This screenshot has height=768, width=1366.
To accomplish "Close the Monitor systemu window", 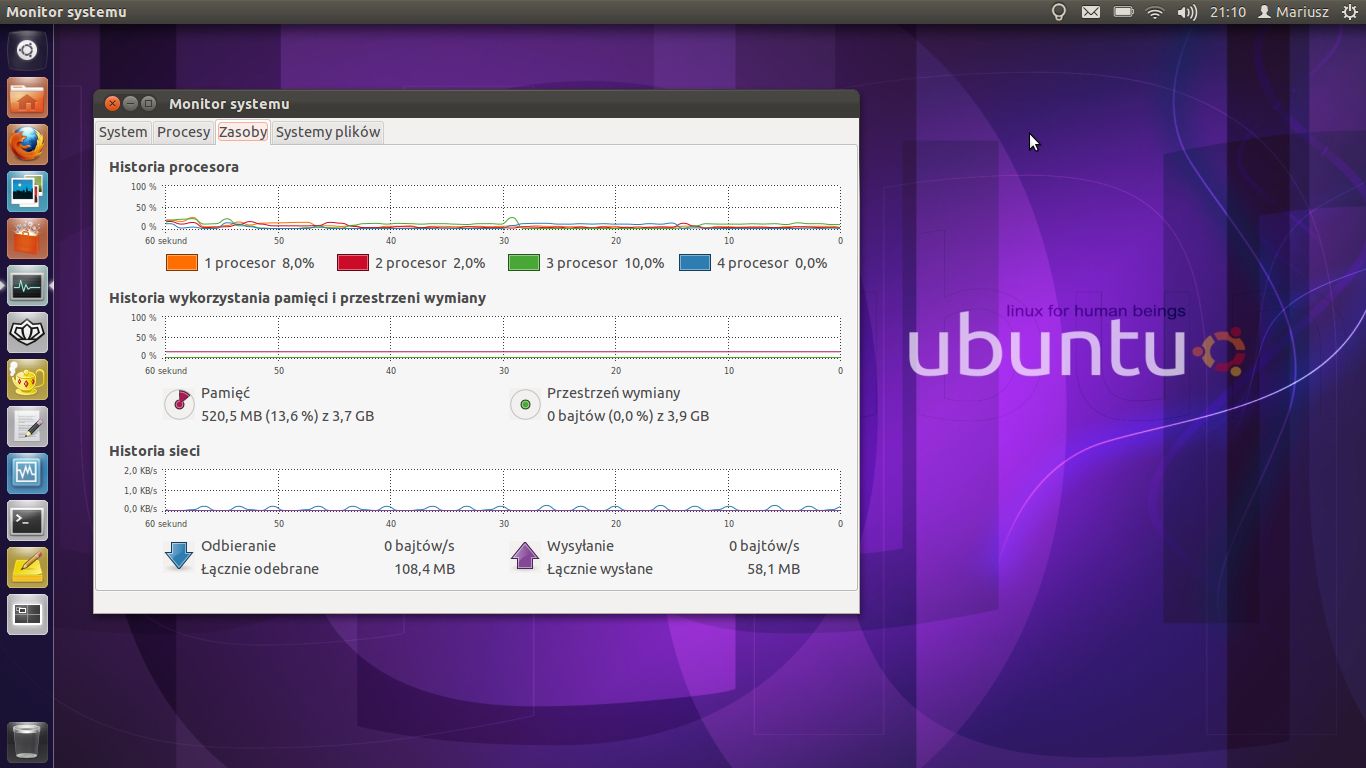I will point(113,103).
